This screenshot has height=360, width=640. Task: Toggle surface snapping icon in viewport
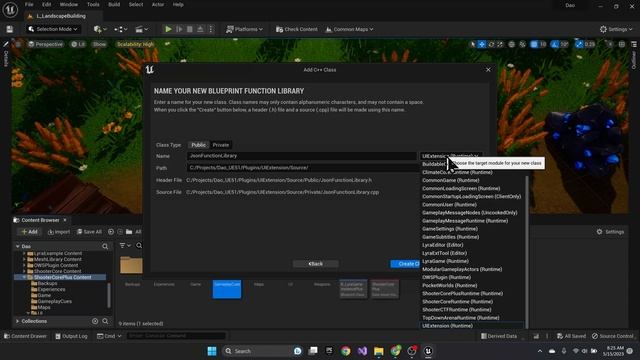[x=522, y=44]
